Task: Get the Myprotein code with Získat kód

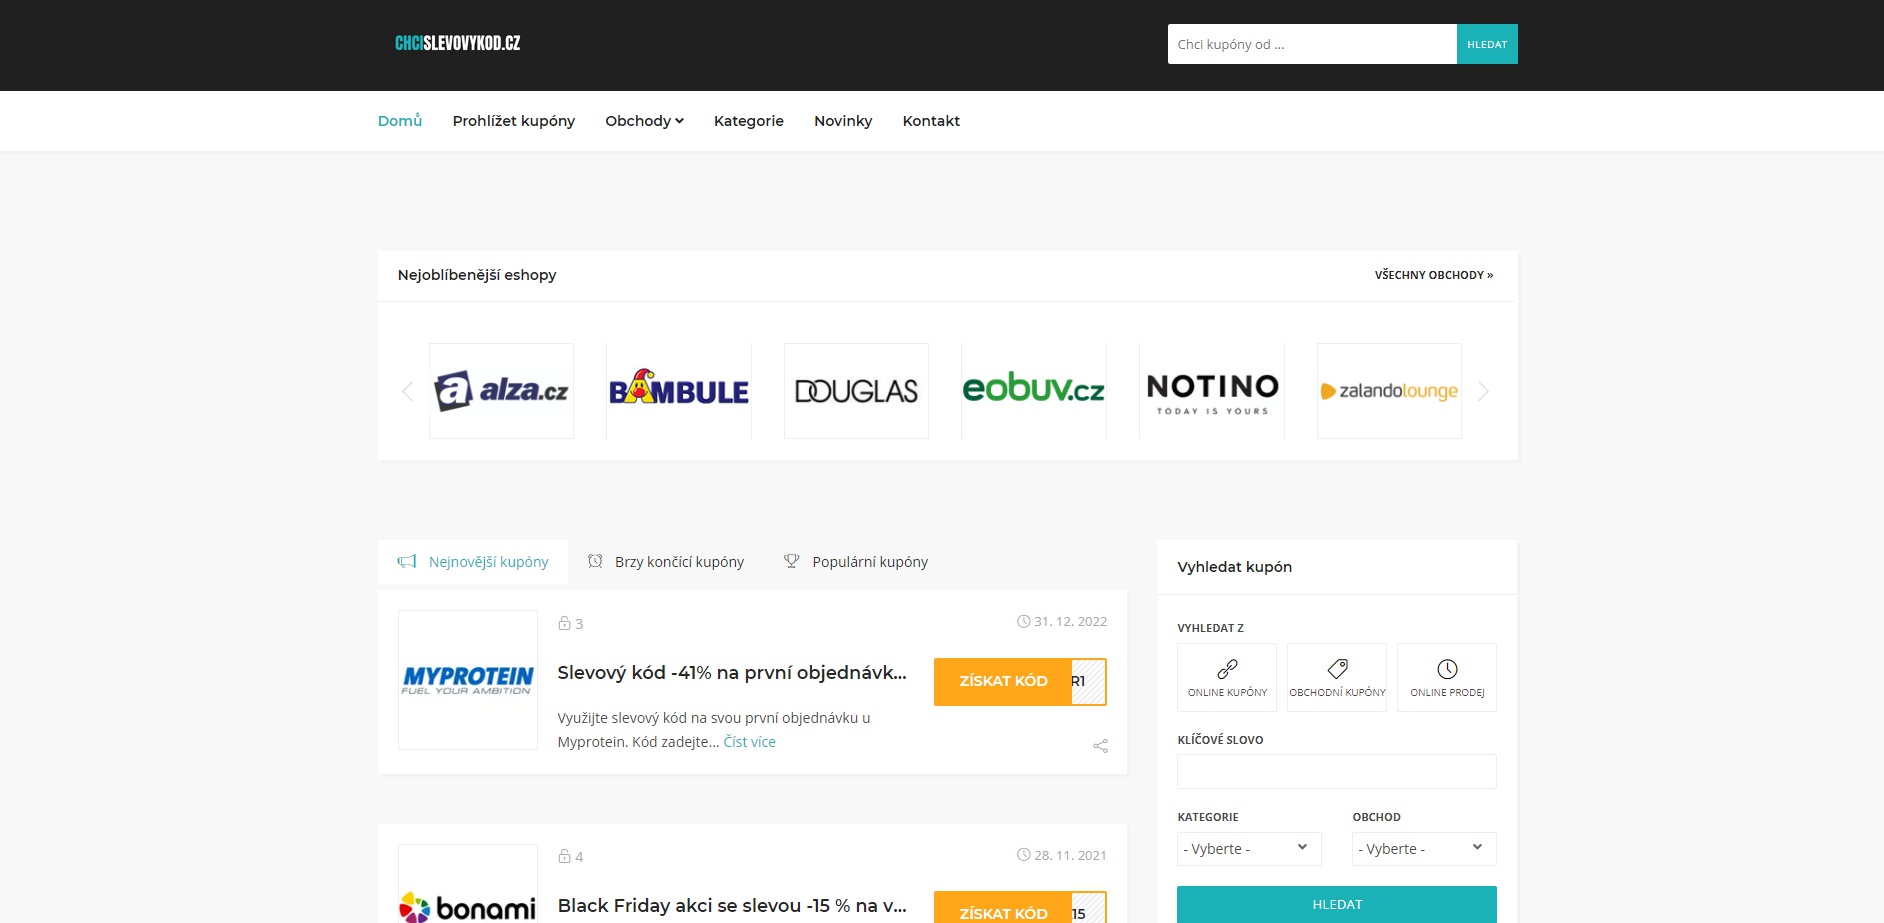Action: pos(1020,681)
